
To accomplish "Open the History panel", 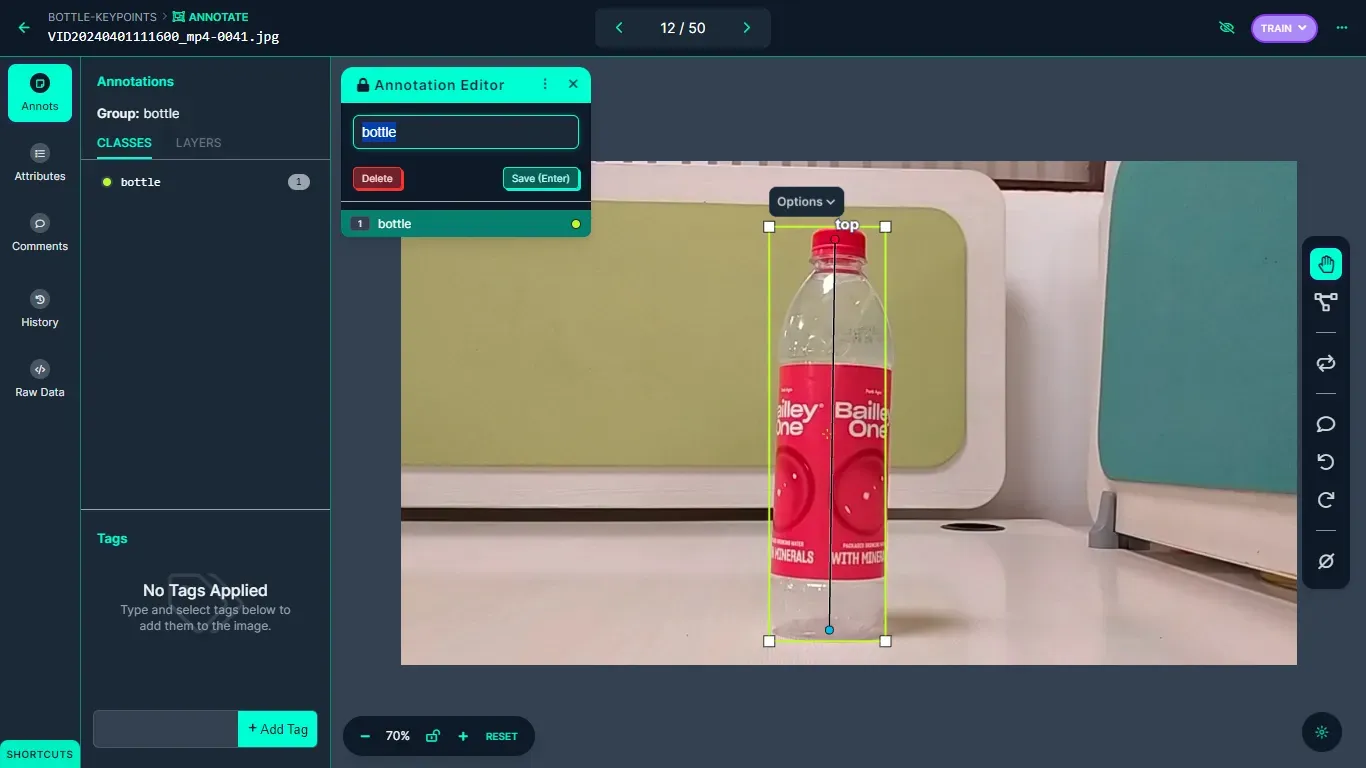I will click(x=39, y=308).
